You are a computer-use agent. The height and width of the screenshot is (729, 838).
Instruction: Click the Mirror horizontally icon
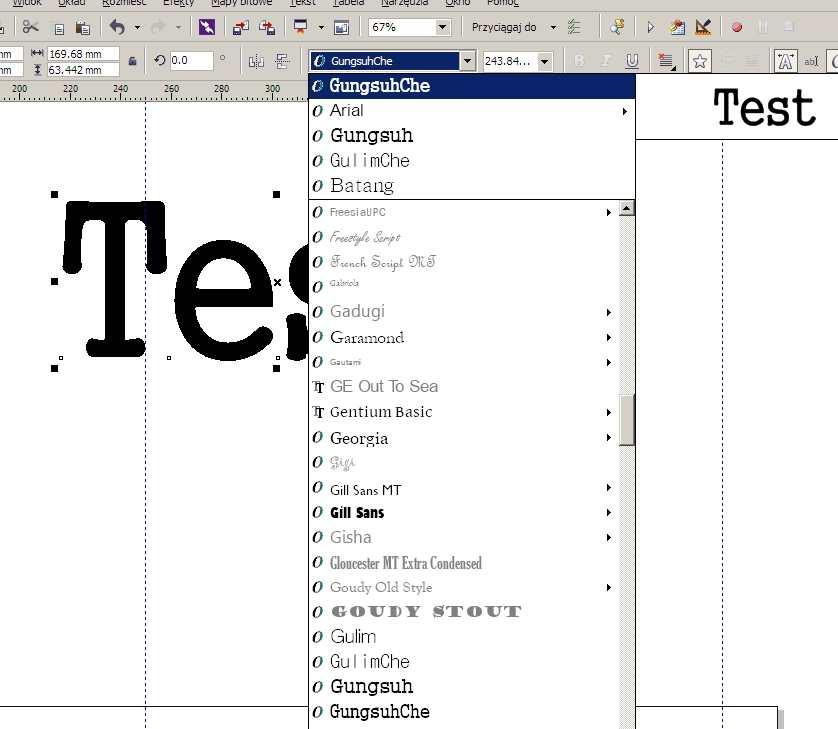pyautogui.click(x=256, y=61)
